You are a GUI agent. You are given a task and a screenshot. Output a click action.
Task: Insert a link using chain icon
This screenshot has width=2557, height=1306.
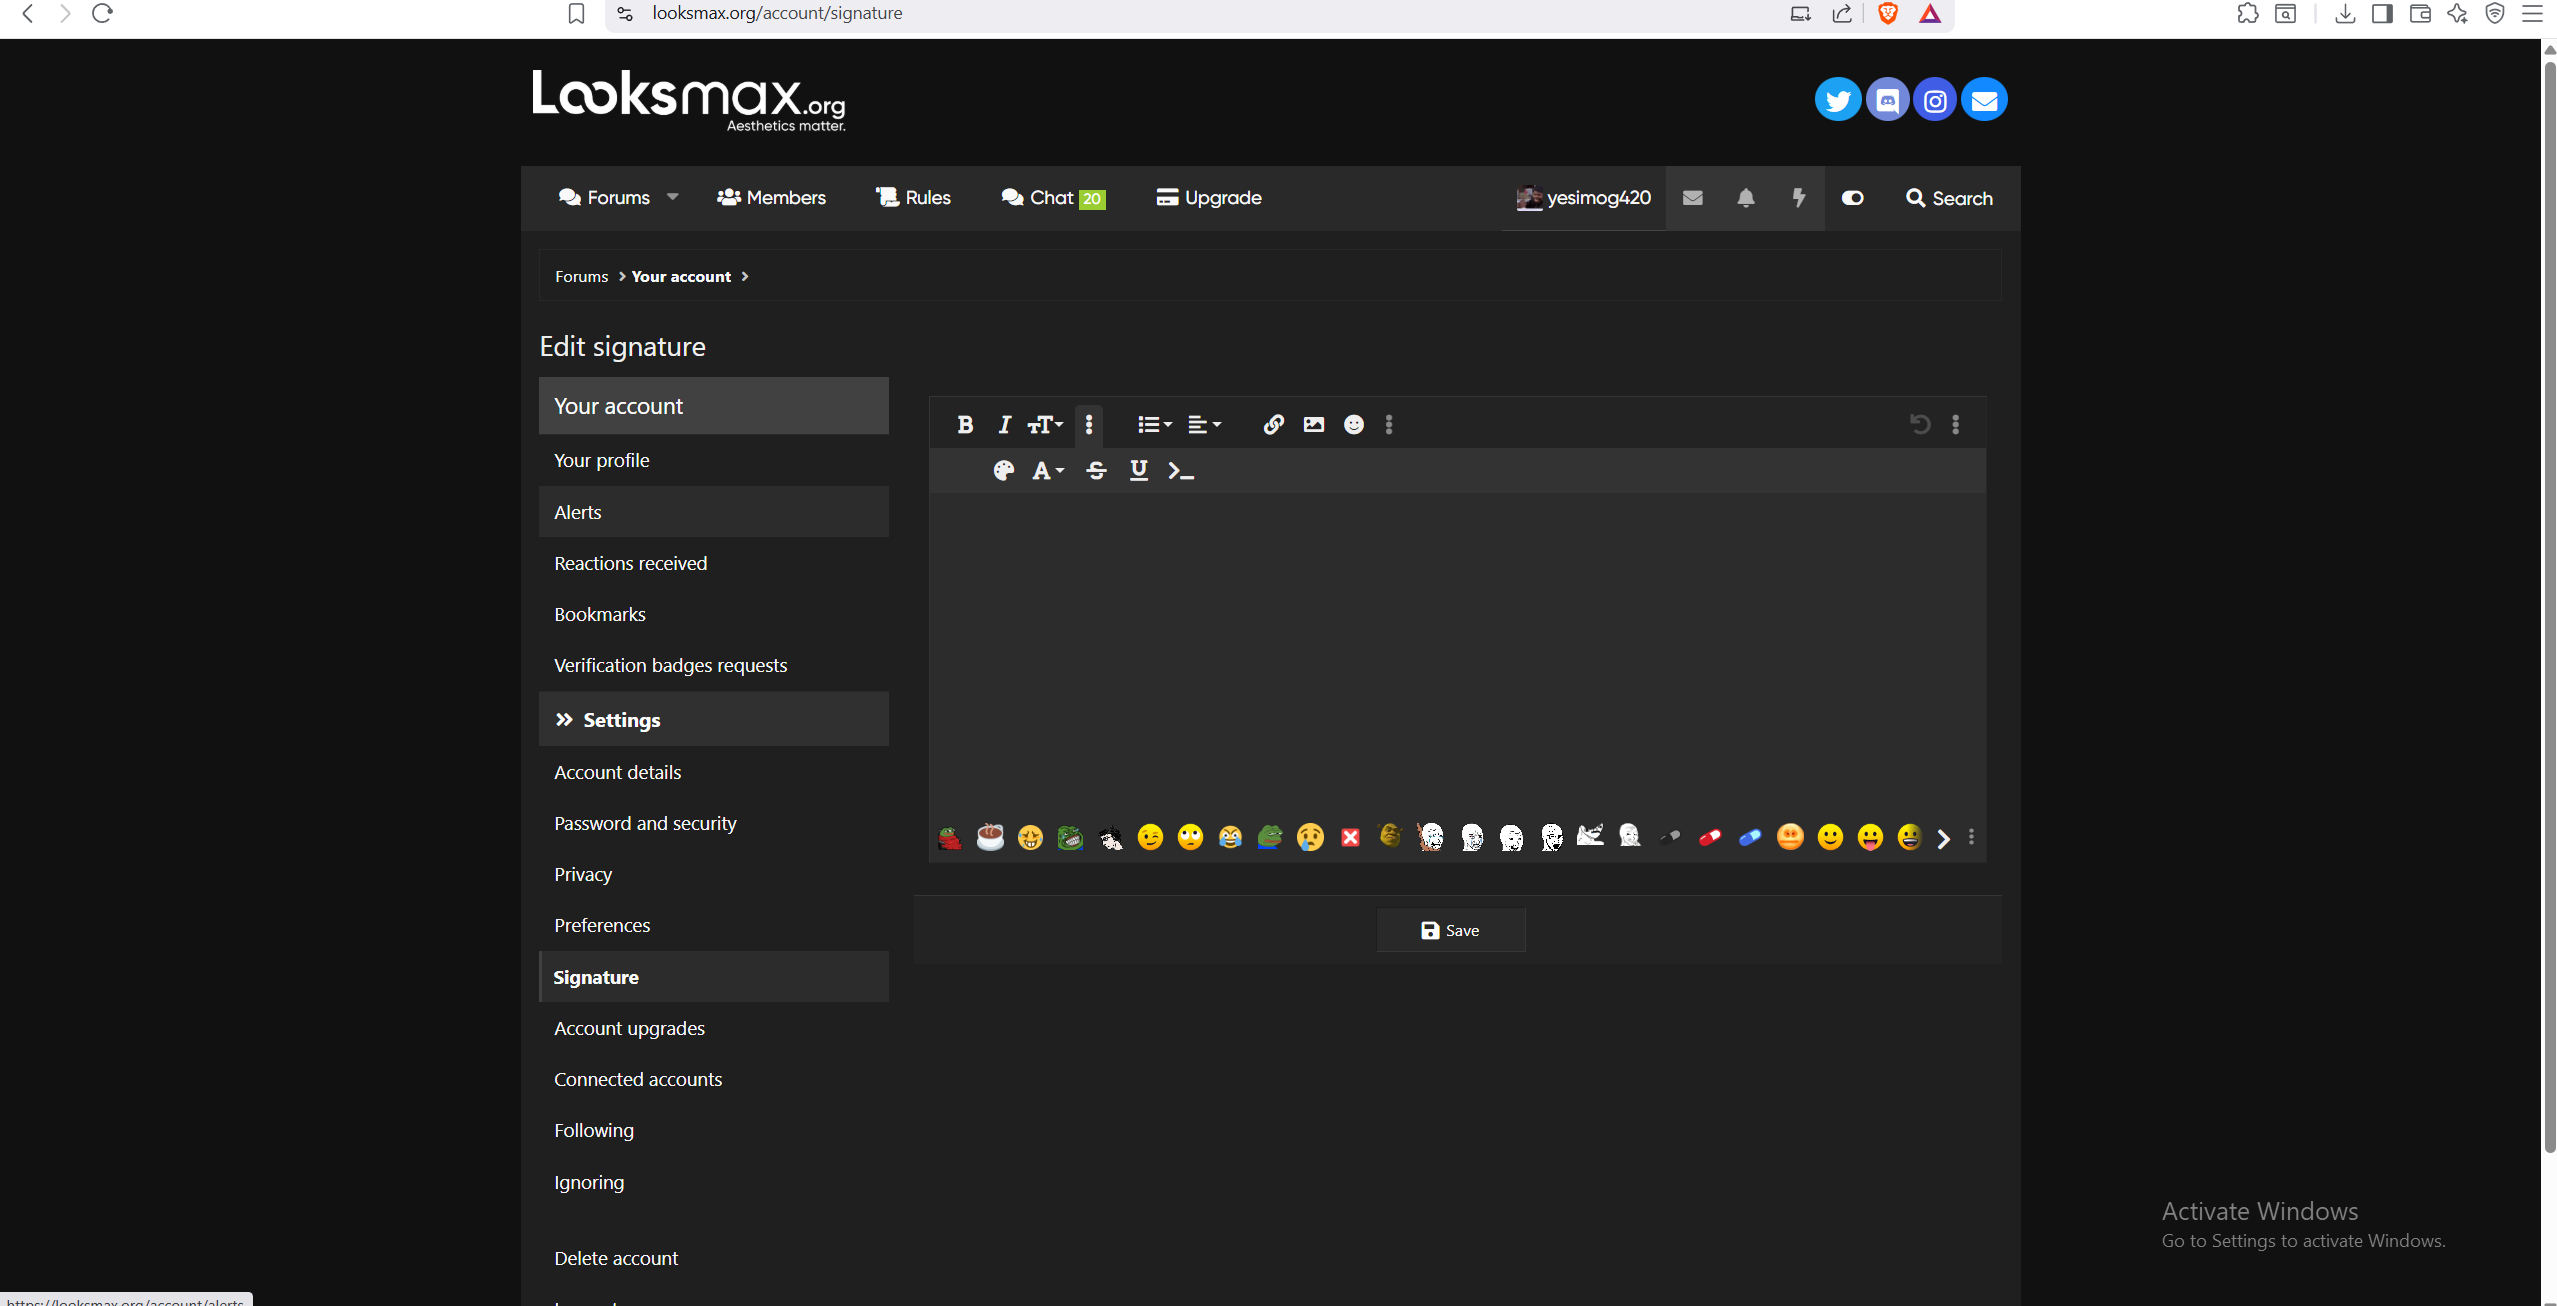1272,425
